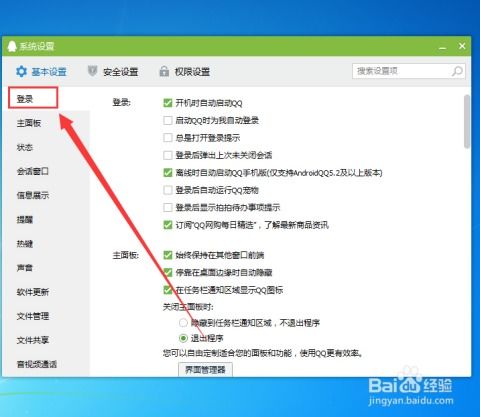The image size is (480, 417).
Task: Switch to the 安全设置 tab
Action: (x=113, y=71)
